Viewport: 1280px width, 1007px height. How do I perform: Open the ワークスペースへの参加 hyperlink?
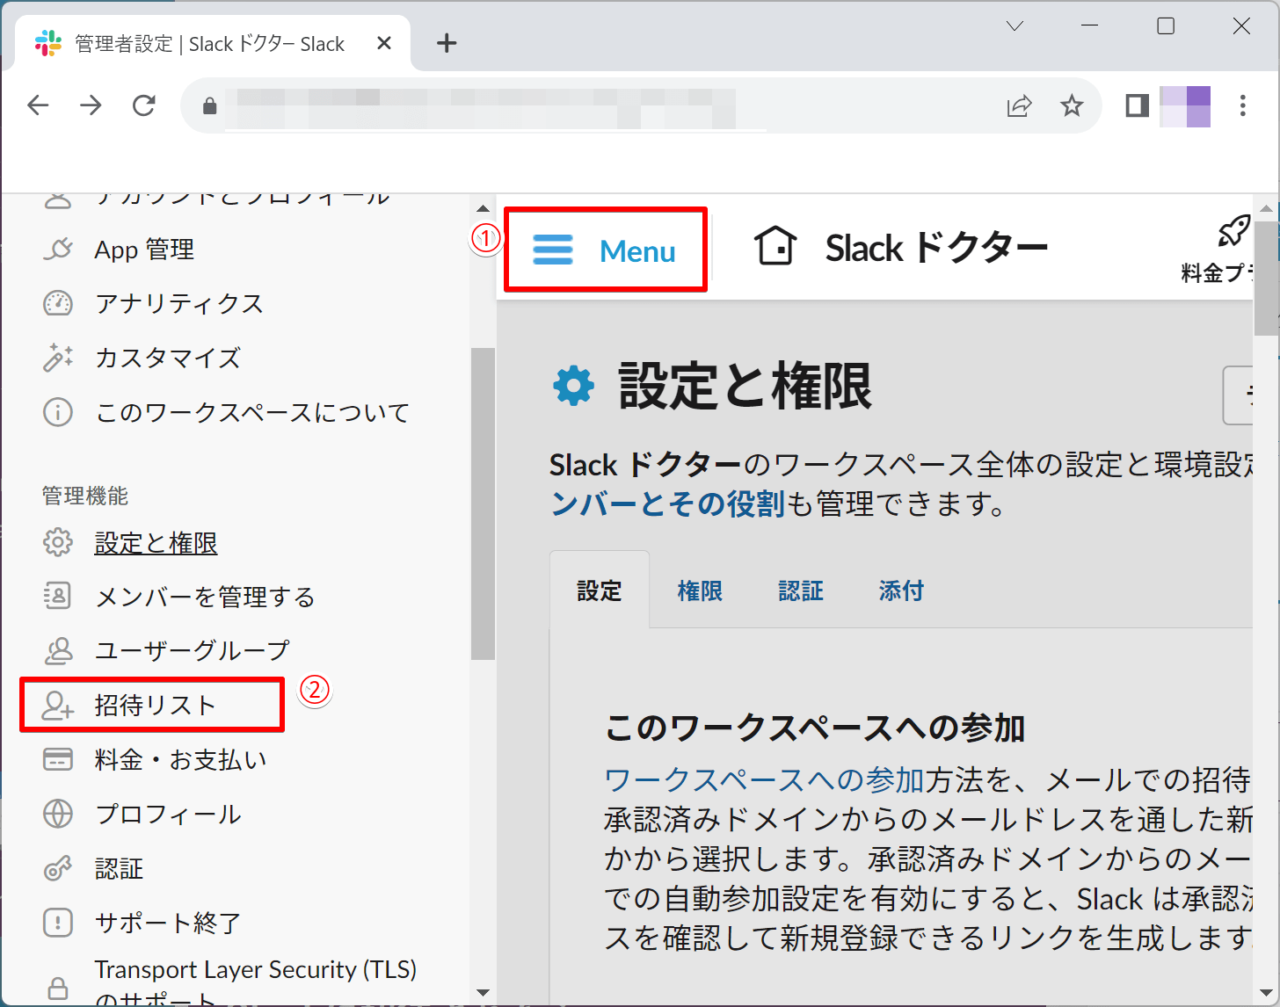point(764,780)
